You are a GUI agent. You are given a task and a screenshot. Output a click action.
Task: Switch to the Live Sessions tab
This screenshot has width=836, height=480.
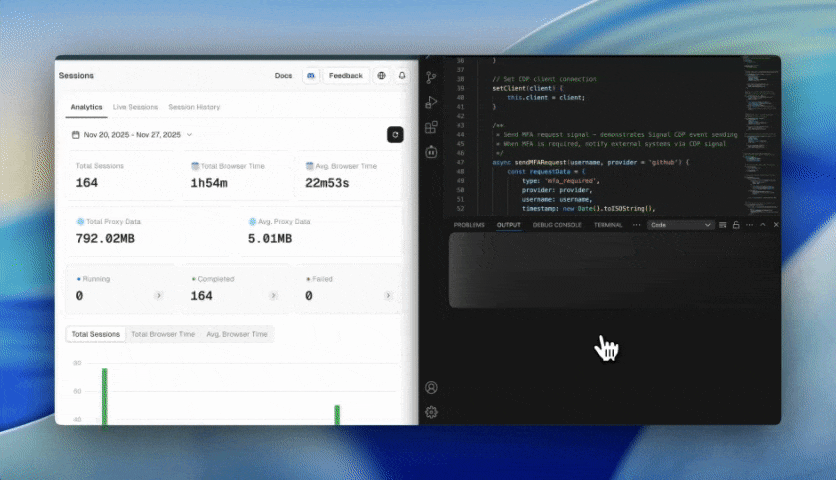pos(135,107)
